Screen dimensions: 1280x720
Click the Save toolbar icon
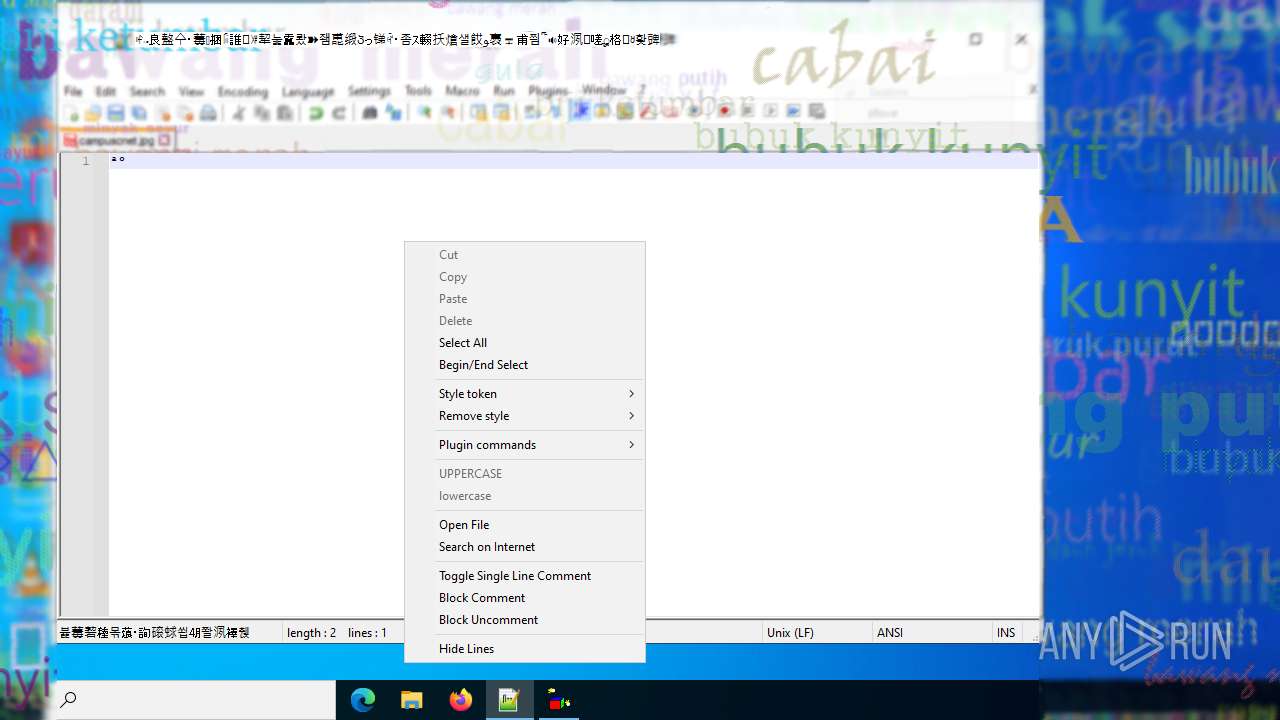point(115,113)
